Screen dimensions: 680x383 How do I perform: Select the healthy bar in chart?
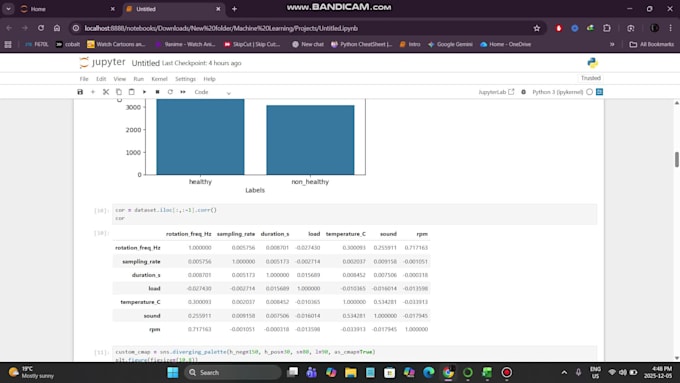200,137
